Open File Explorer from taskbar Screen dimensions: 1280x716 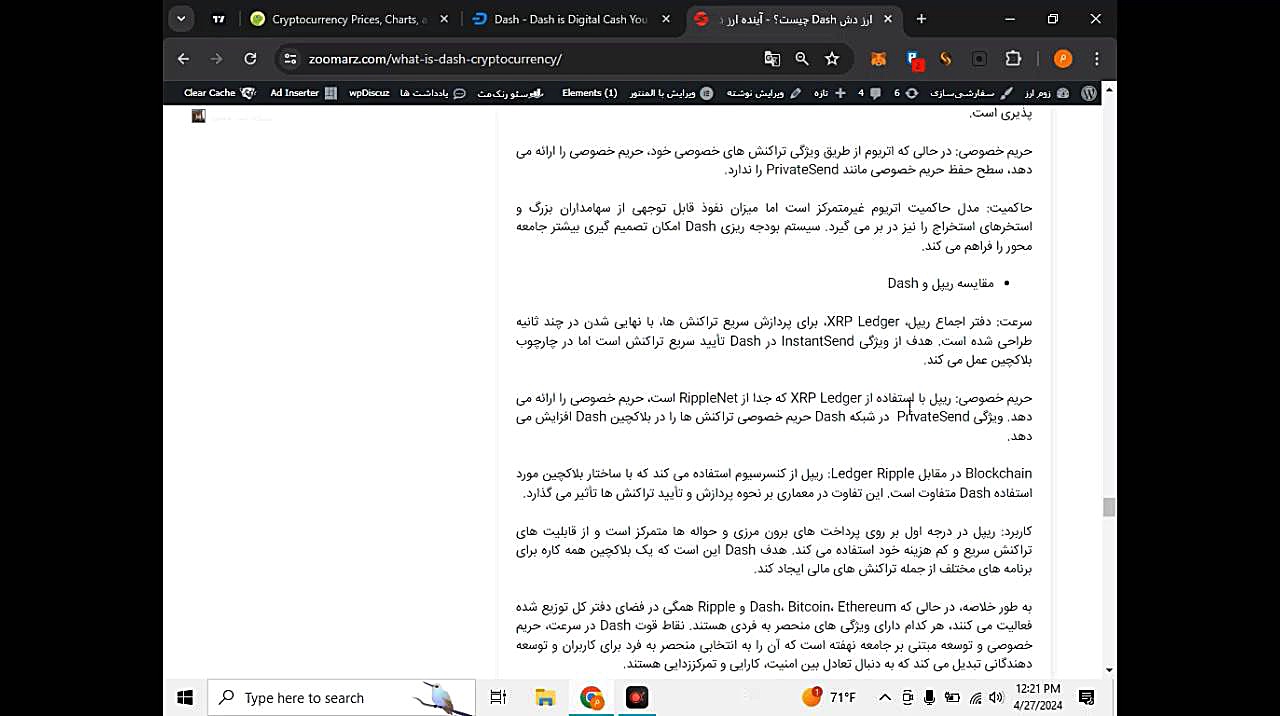(x=545, y=698)
